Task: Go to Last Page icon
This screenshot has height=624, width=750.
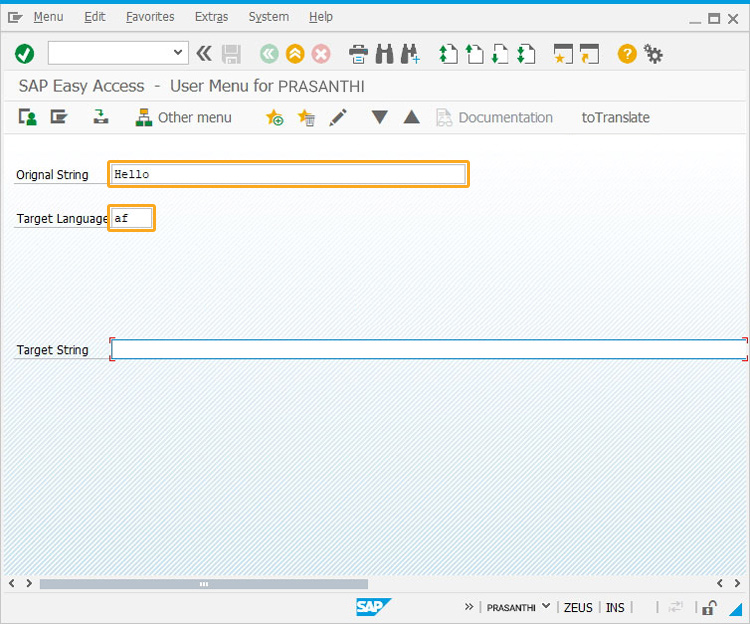Action: pyautogui.click(x=526, y=54)
